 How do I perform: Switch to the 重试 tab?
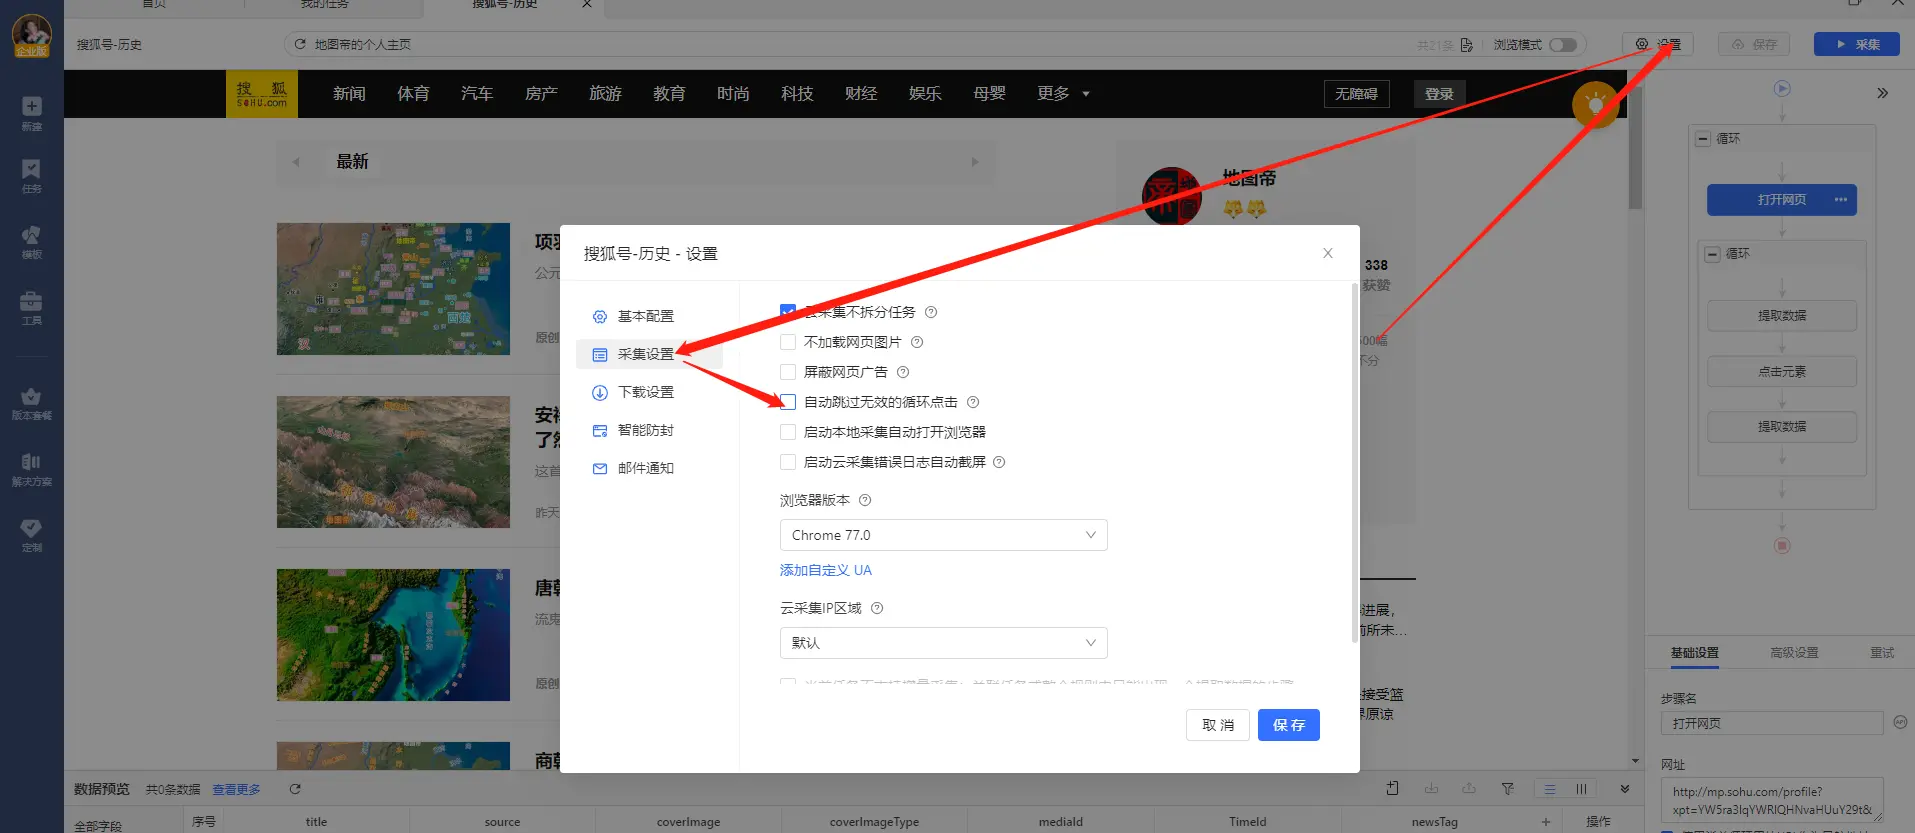[1882, 653]
